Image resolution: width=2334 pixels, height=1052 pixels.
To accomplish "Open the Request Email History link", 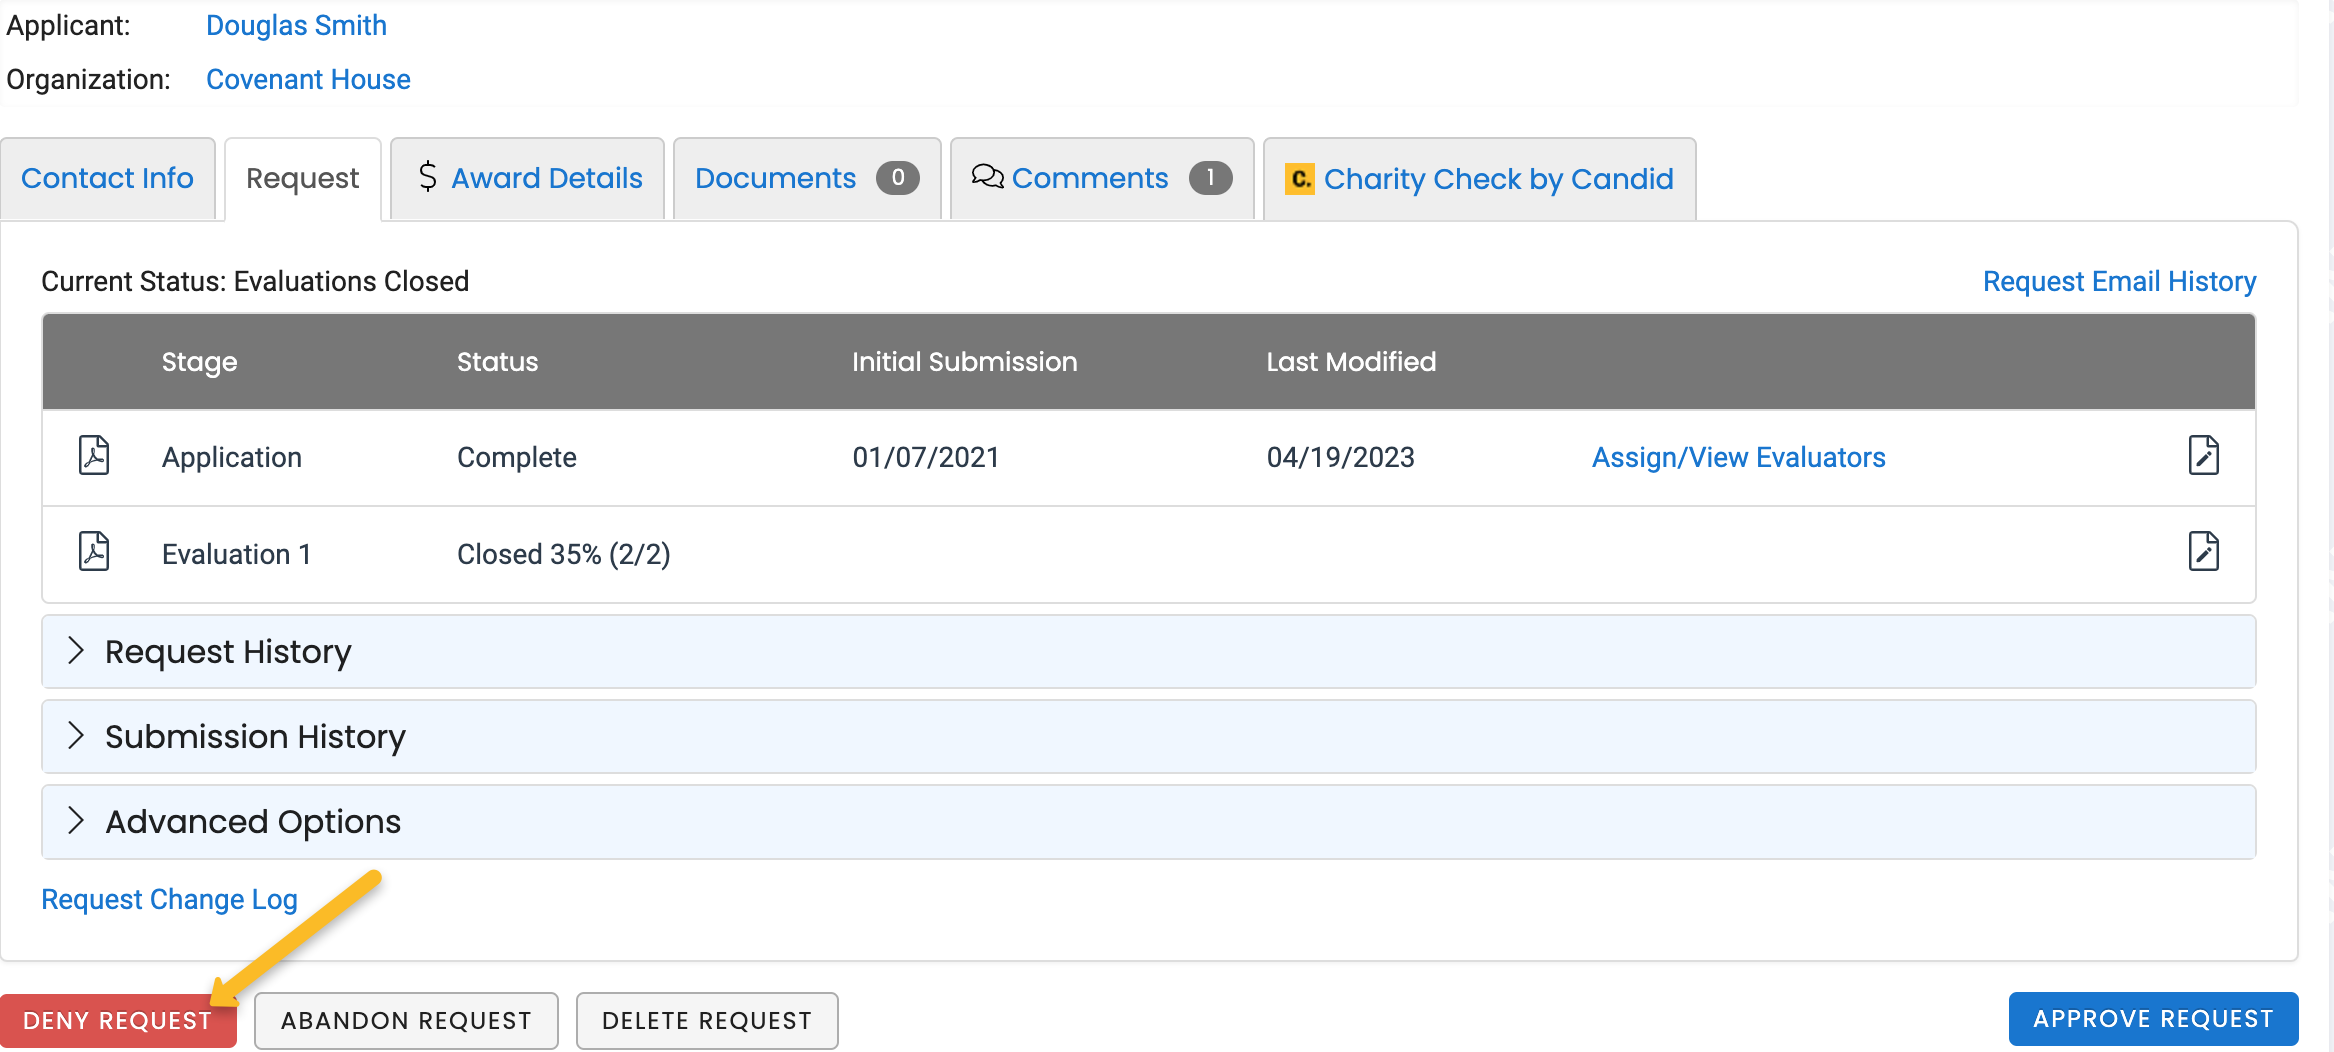I will 2119,281.
